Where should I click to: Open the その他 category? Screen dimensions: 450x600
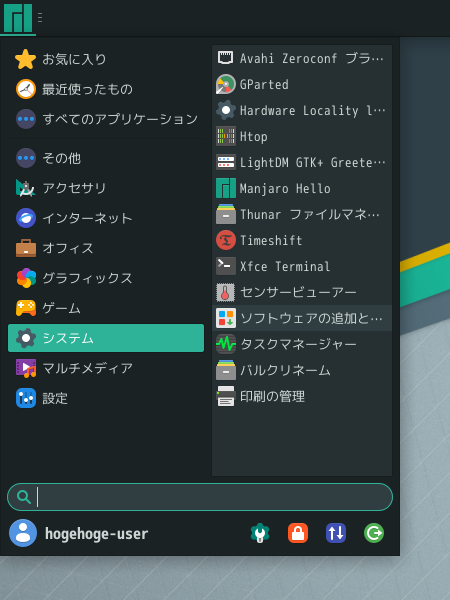point(106,158)
